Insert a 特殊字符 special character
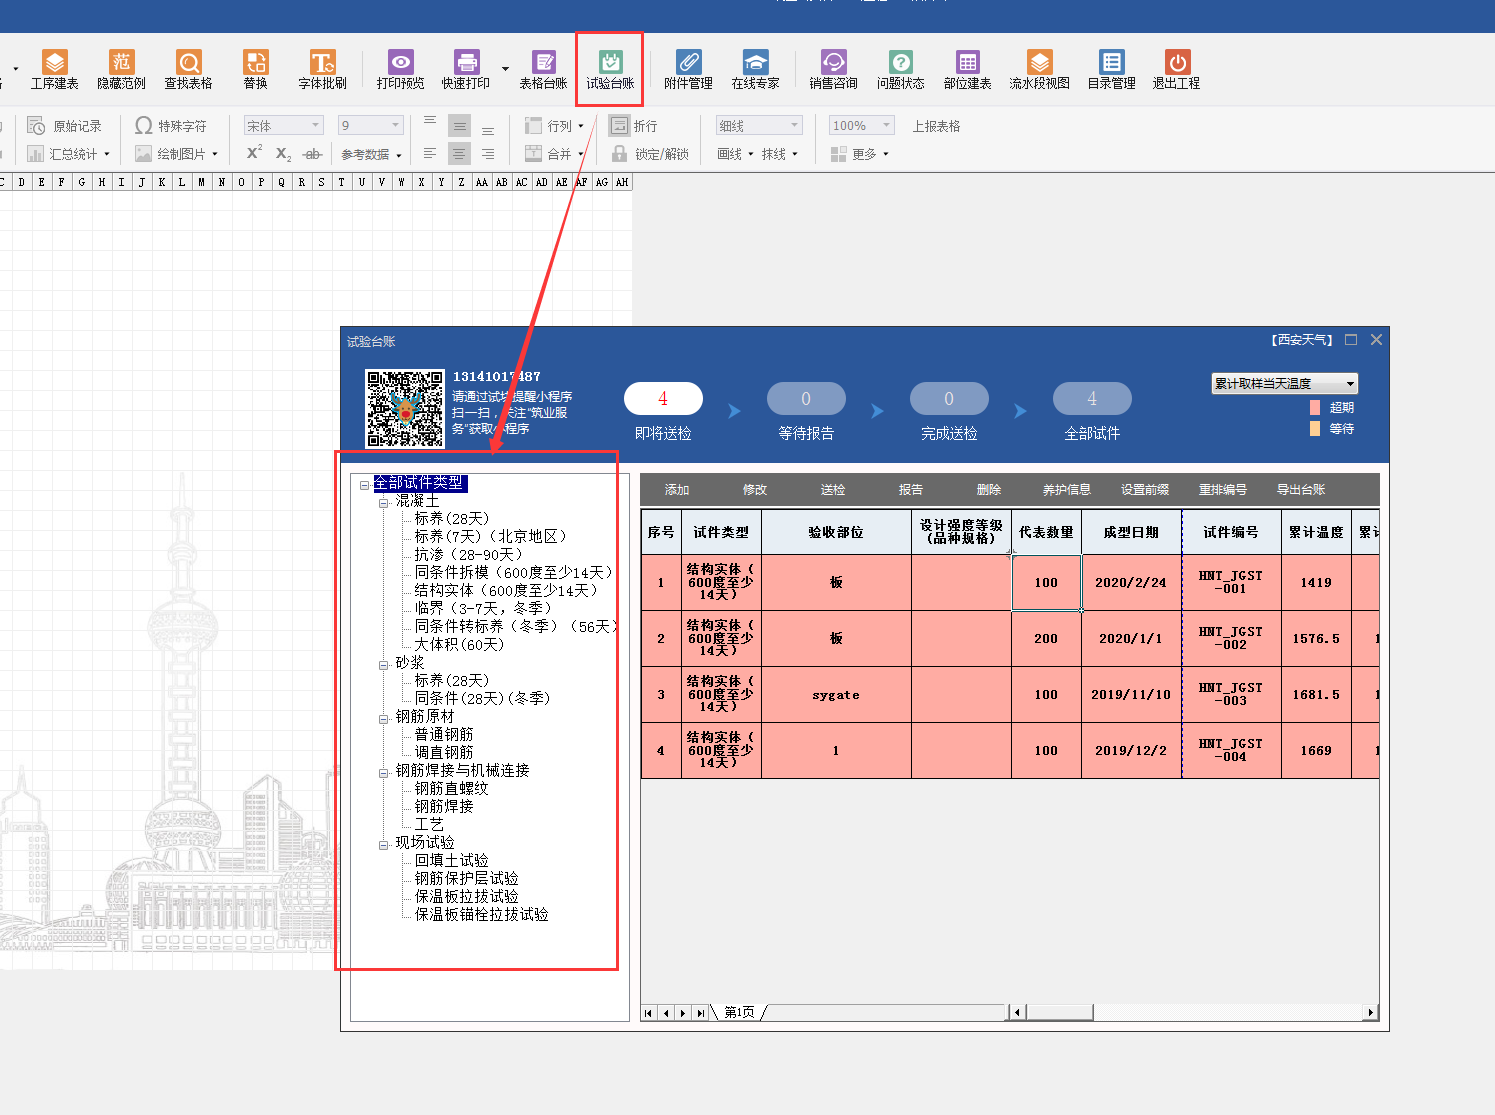 point(171,126)
